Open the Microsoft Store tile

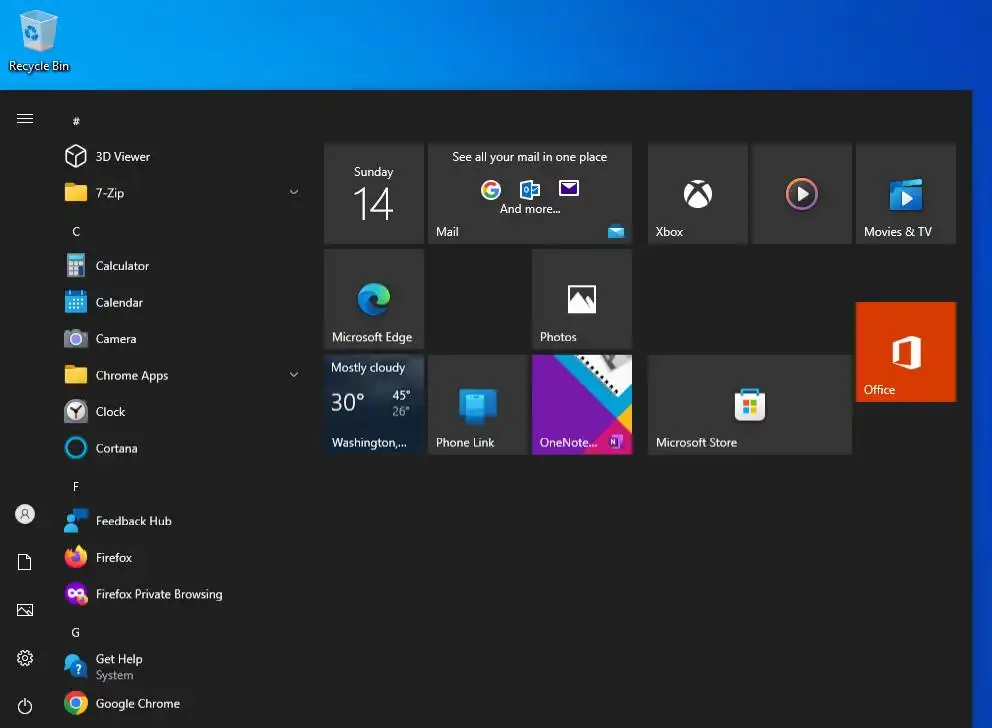(x=750, y=404)
